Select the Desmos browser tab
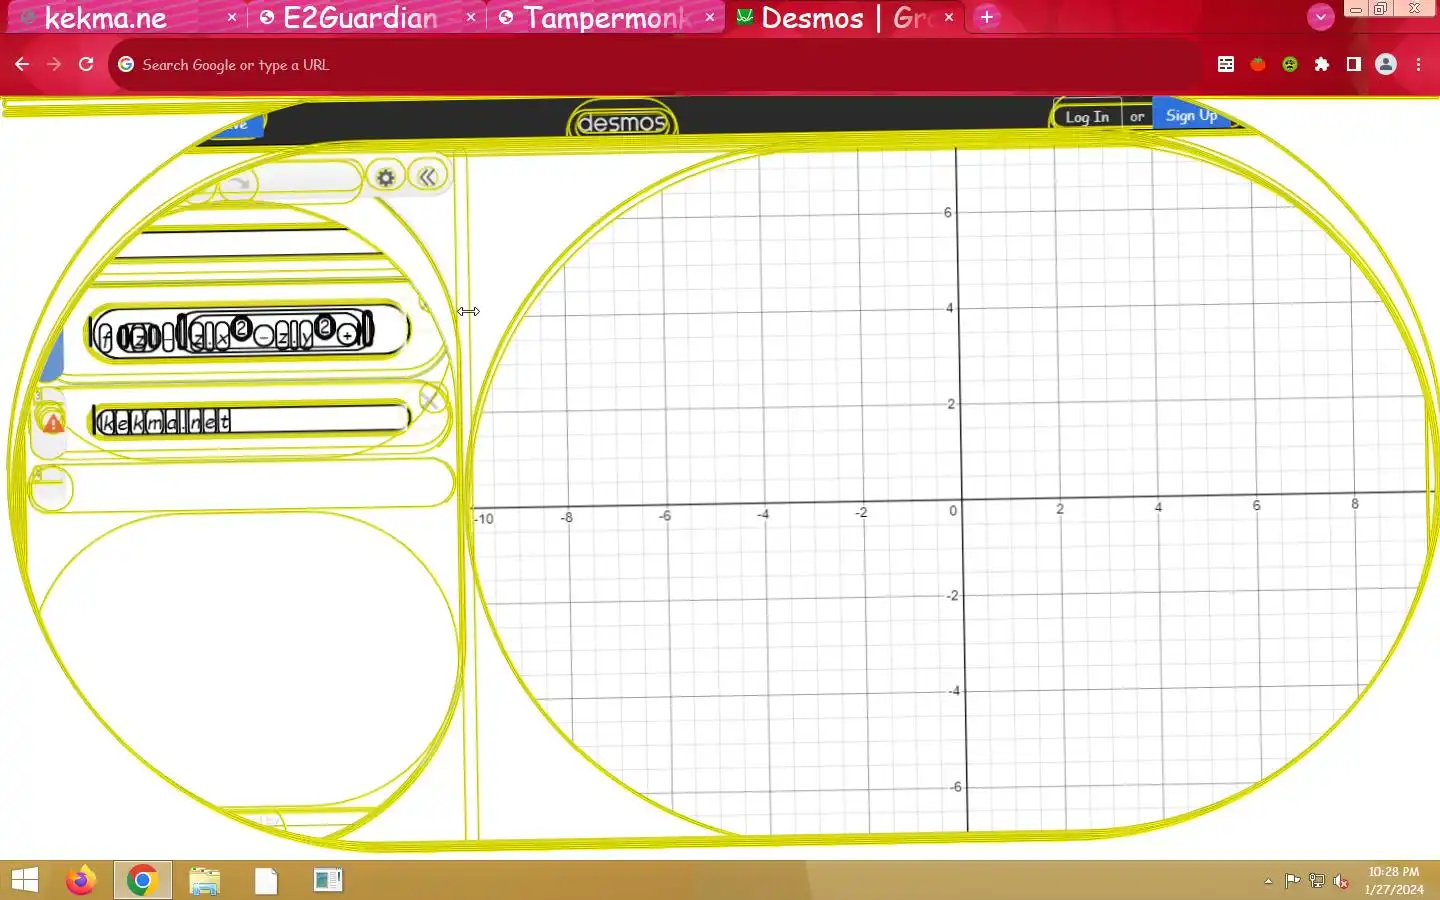Viewport: 1440px width, 900px height. click(x=845, y=17)
